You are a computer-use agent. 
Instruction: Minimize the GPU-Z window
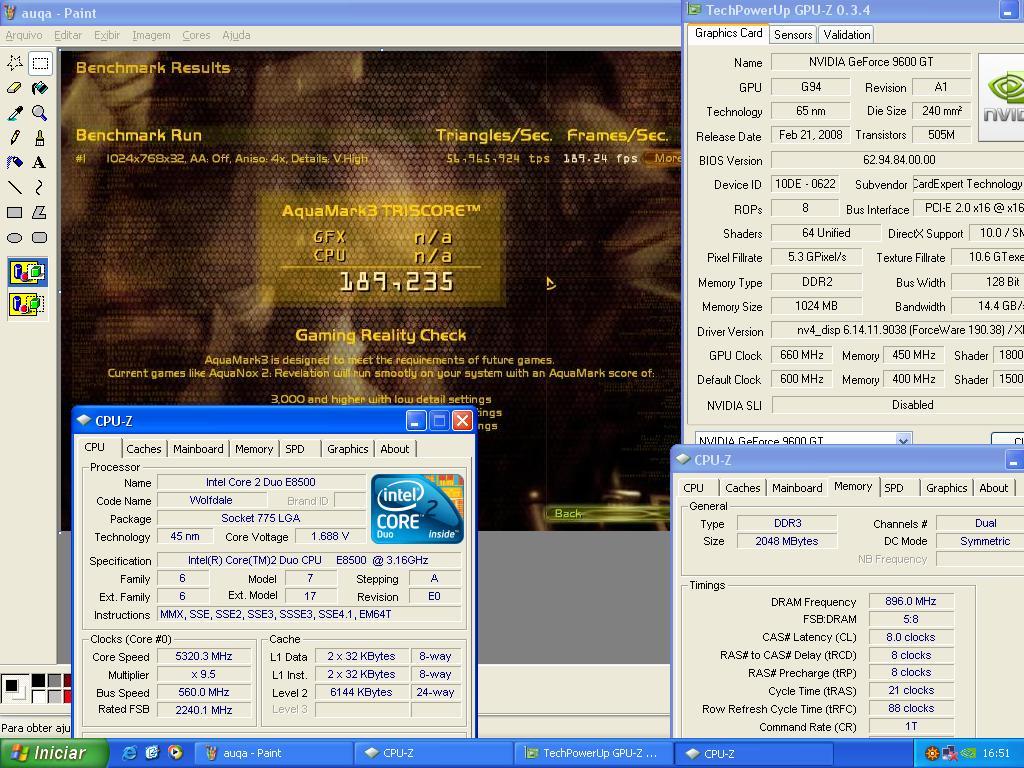1010,10
